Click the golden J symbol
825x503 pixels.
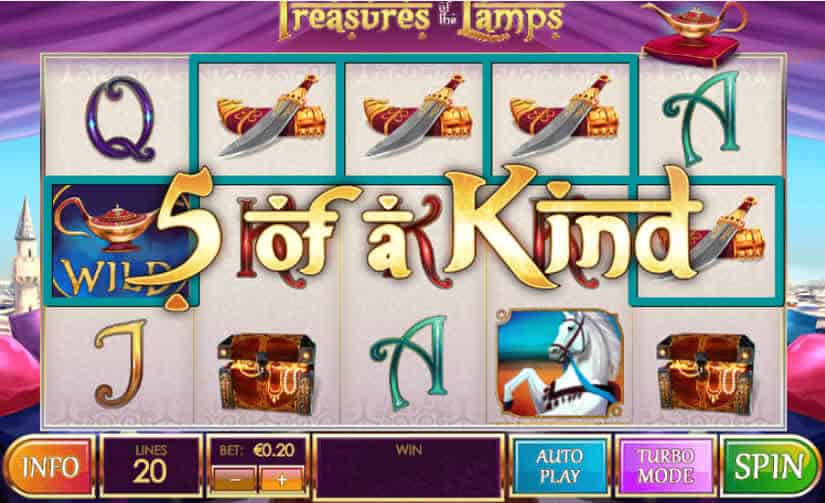click(x=120, y=363)
